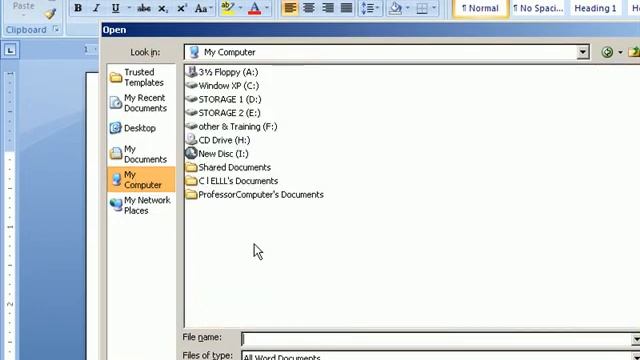Select STORAGE 1 (D:) drive
Viewport: 640px width, 360px height.
(x=223, y=99)
